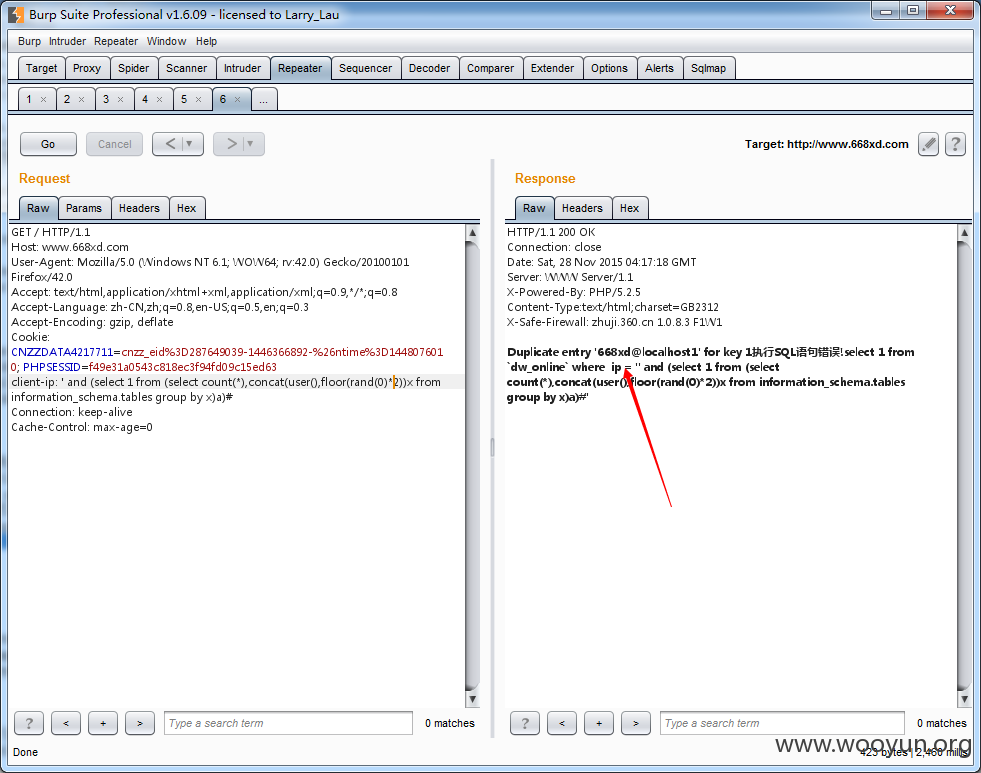Image resolution: width=981 pixels, height=773 pixels.
Task: Switch to the Sequencer tab
Action: 365,68
